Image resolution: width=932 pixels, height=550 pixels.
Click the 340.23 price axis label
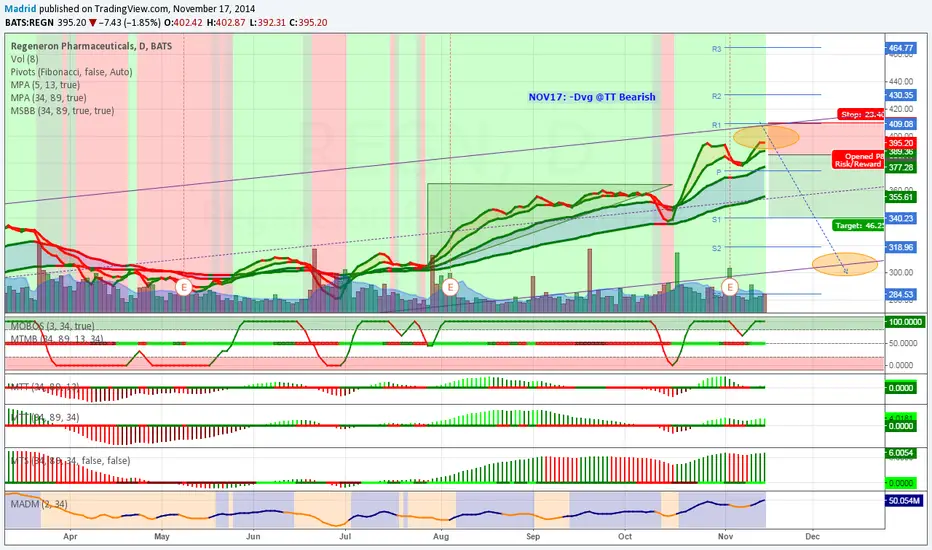(x=901, y=218)
